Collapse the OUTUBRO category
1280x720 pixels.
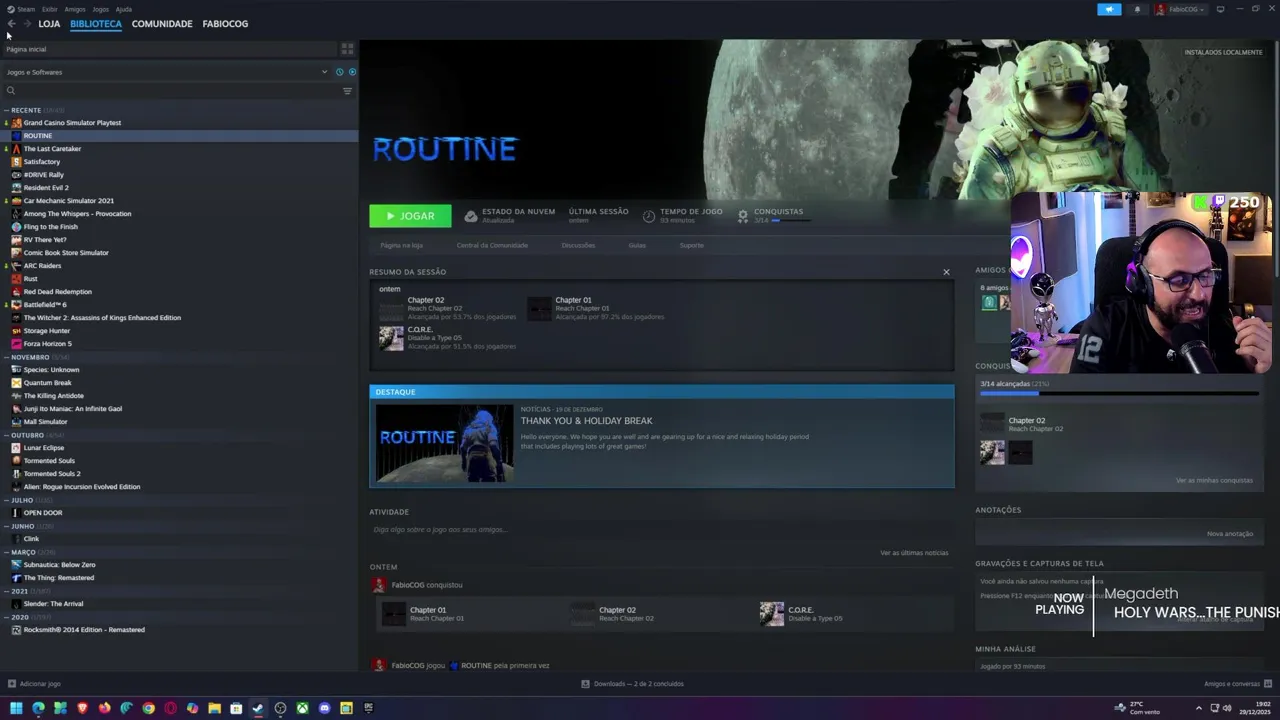pyautogui.click(x=7, y=435)
